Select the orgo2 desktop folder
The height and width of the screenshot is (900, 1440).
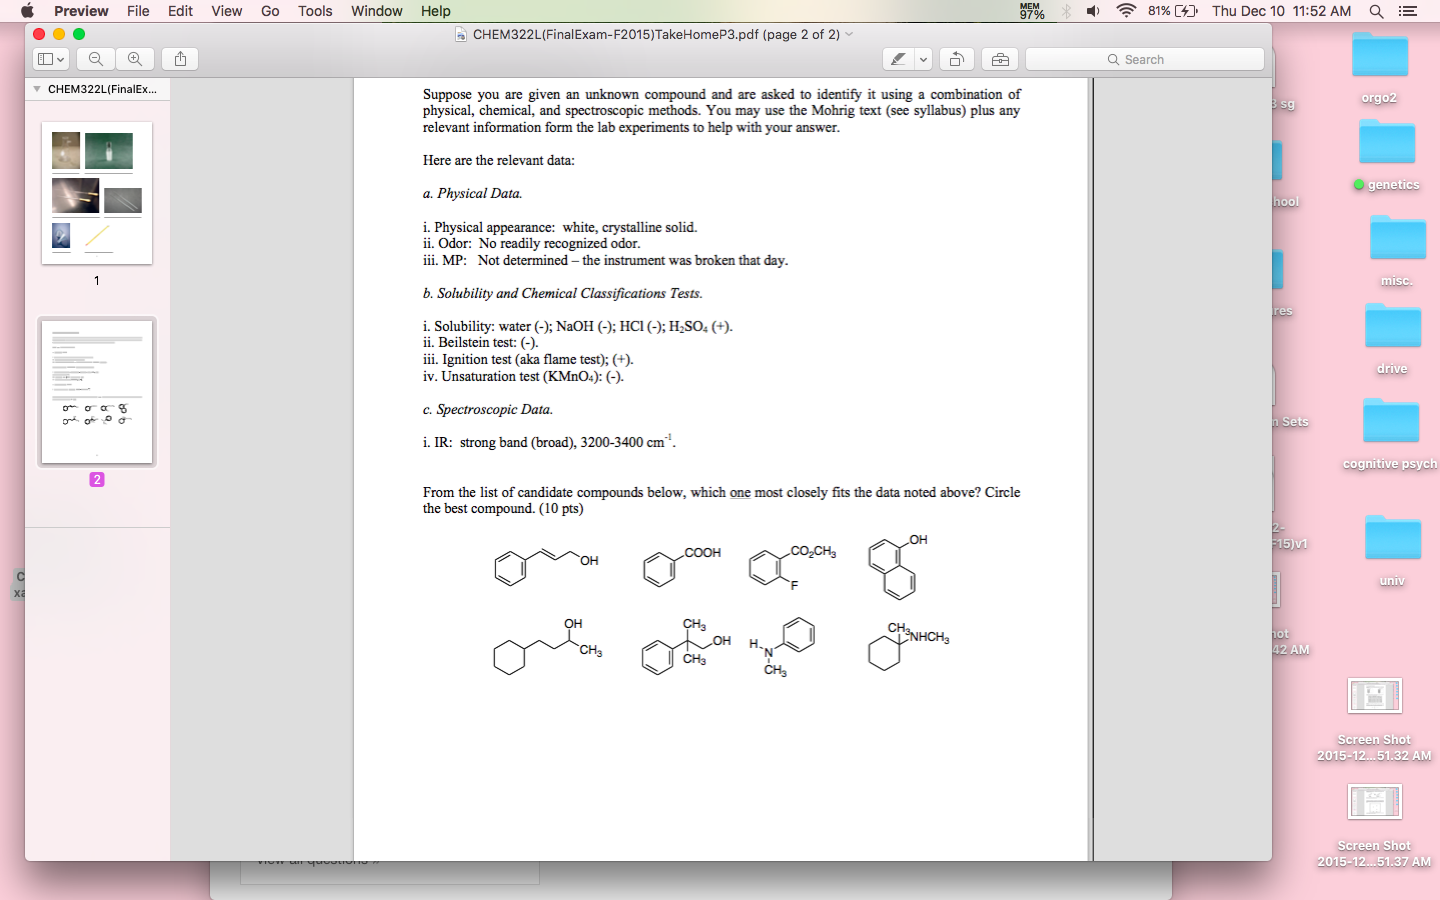pyautogui.click(x=1379, y=67)
